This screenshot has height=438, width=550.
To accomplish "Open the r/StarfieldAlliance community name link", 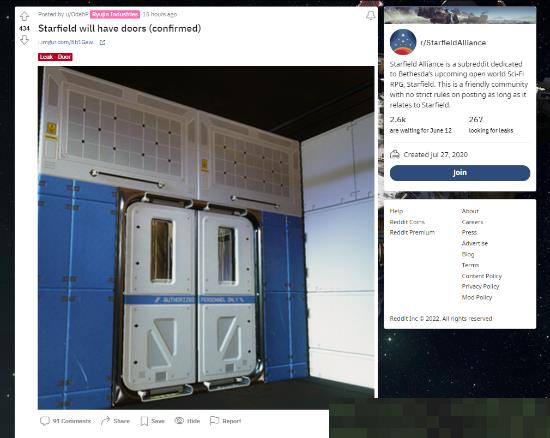I will pyautogui.click(x=453, y=43).
